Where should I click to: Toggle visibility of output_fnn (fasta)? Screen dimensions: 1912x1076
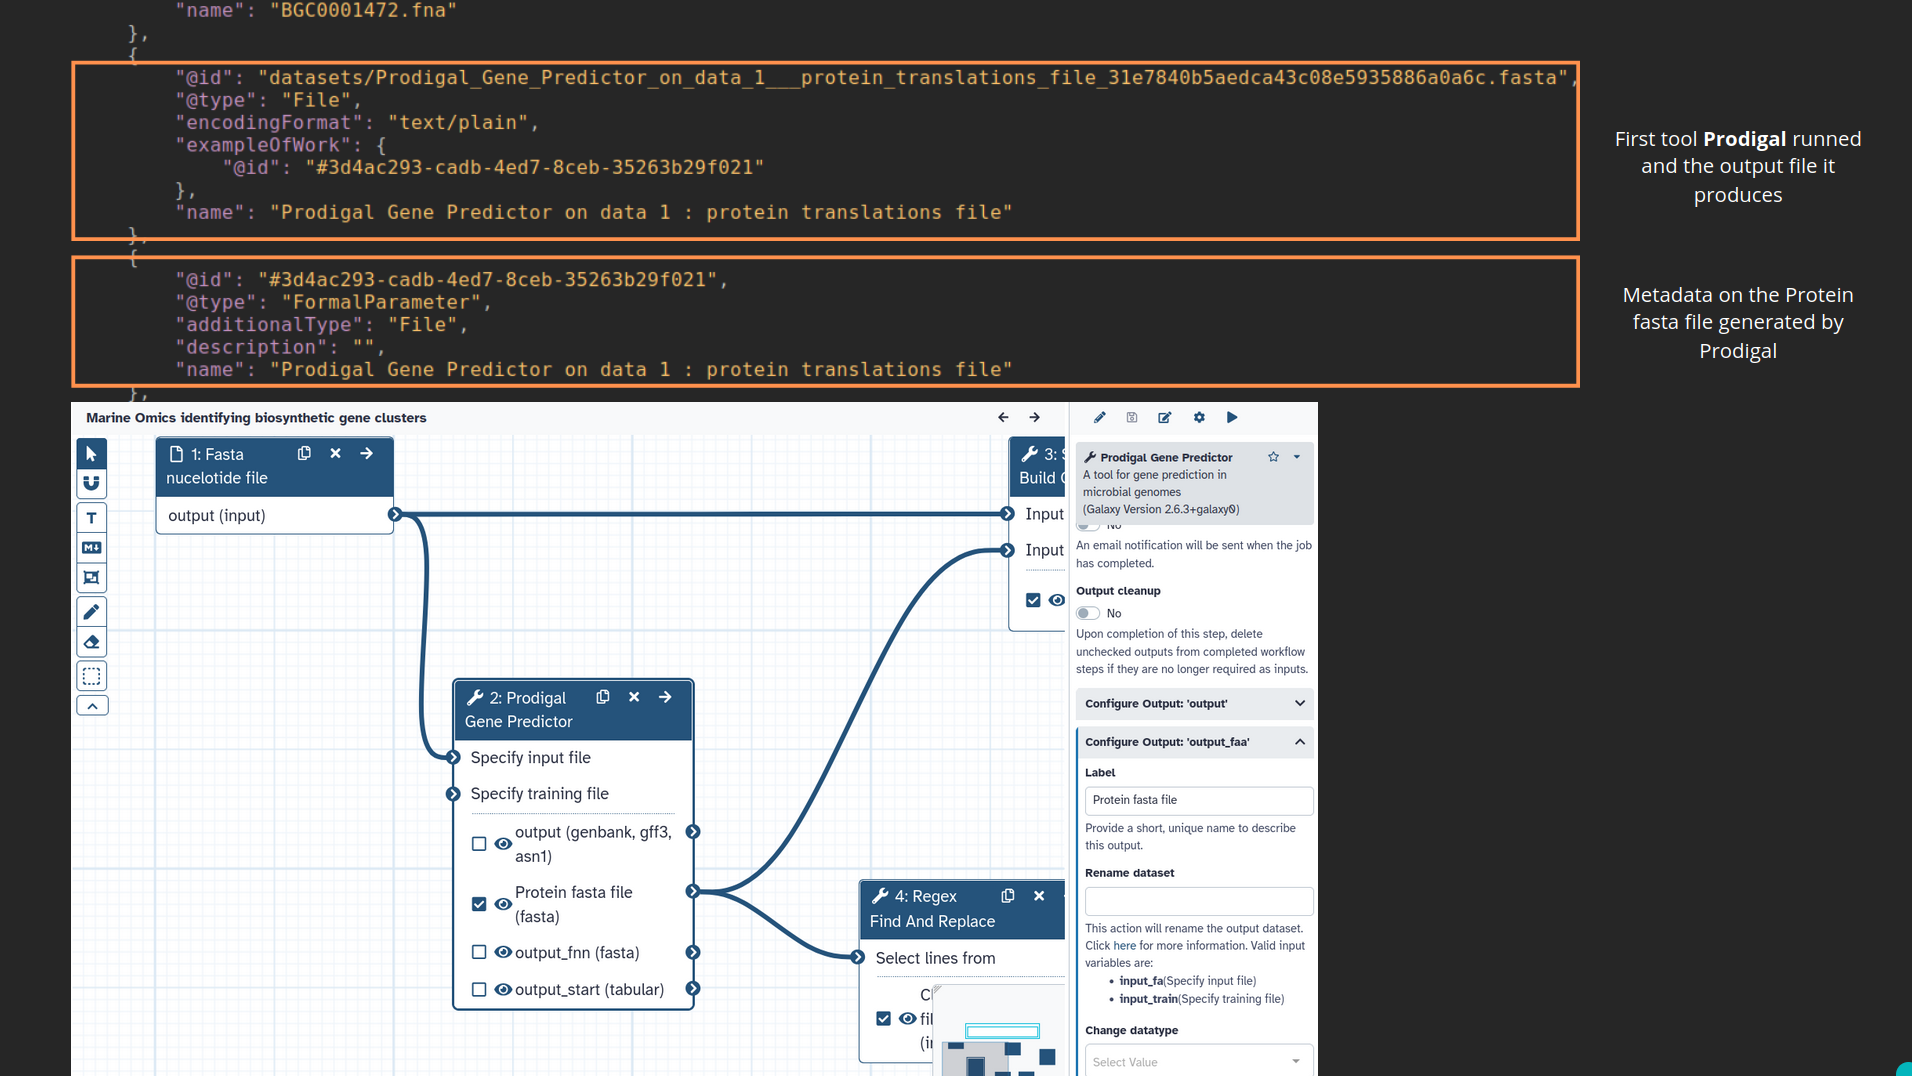(x=503, y=952)
